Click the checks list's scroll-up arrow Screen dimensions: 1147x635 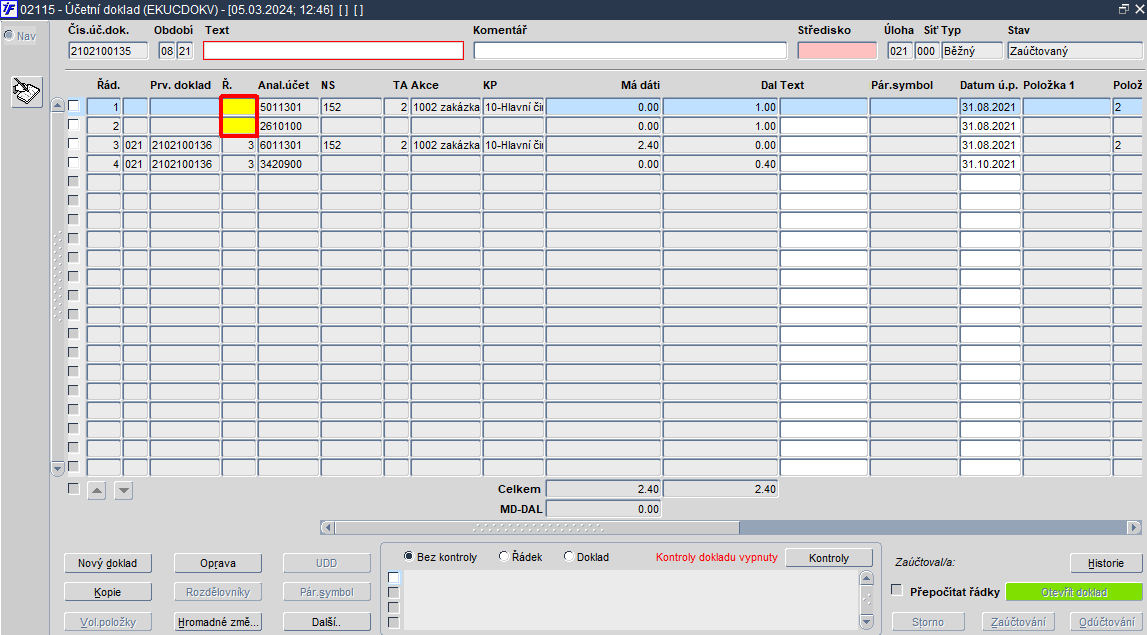[866, 579]
